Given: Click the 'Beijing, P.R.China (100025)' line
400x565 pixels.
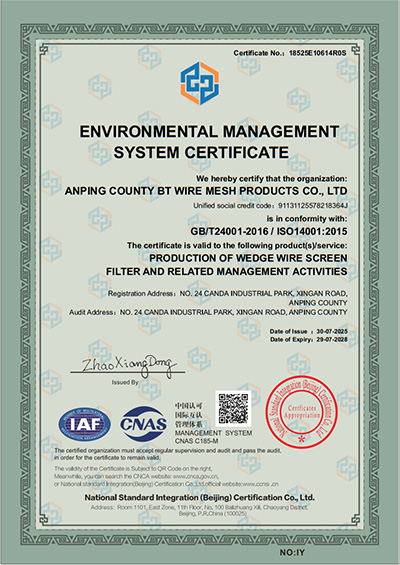Looking at the screenshot, I should (x=213, y=513).
